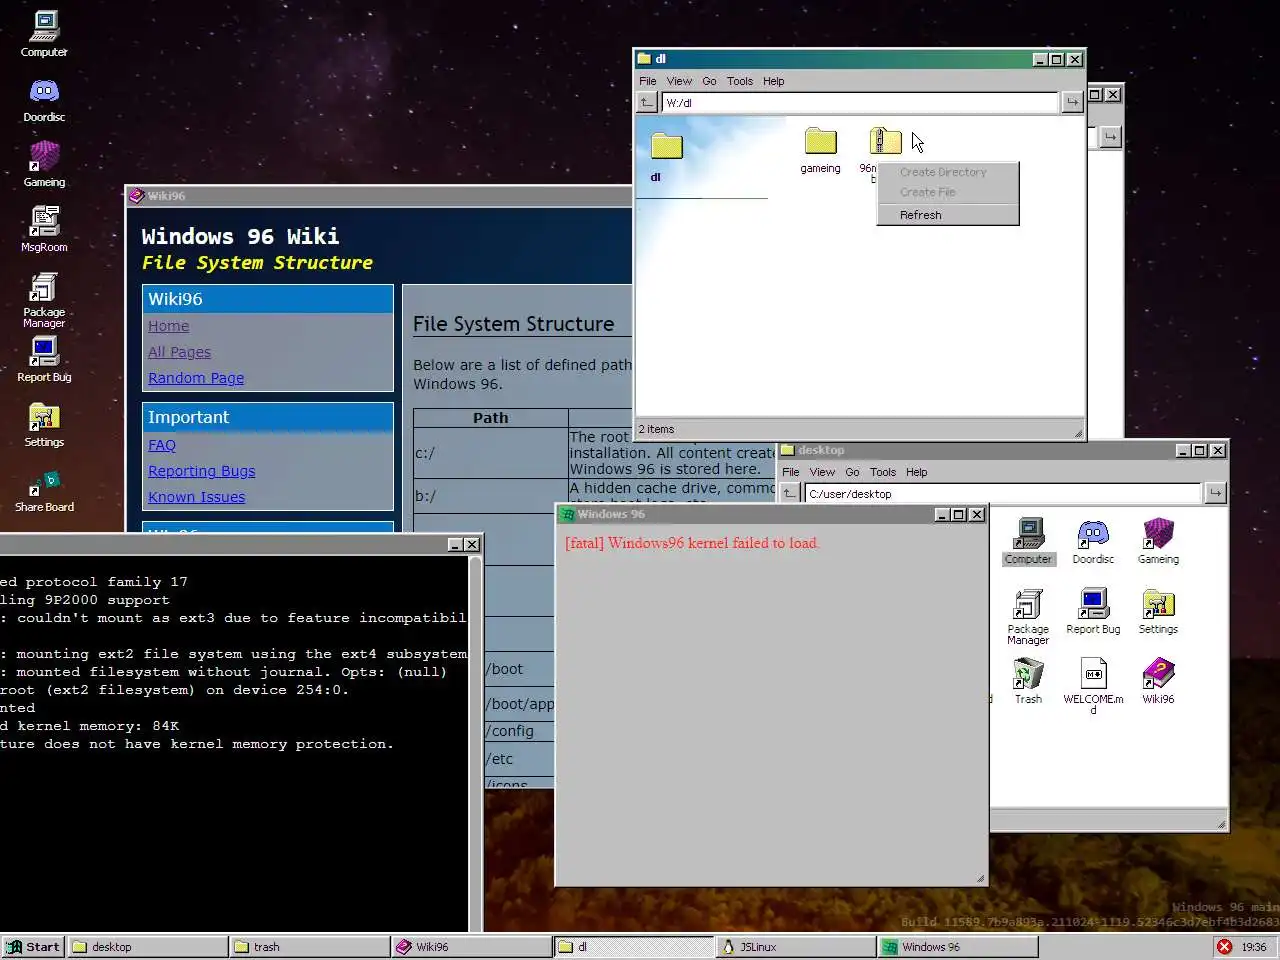Open the Go menu in the dl window
Image resolution: width=1280 pixels, height=960 pixels.
709,81
